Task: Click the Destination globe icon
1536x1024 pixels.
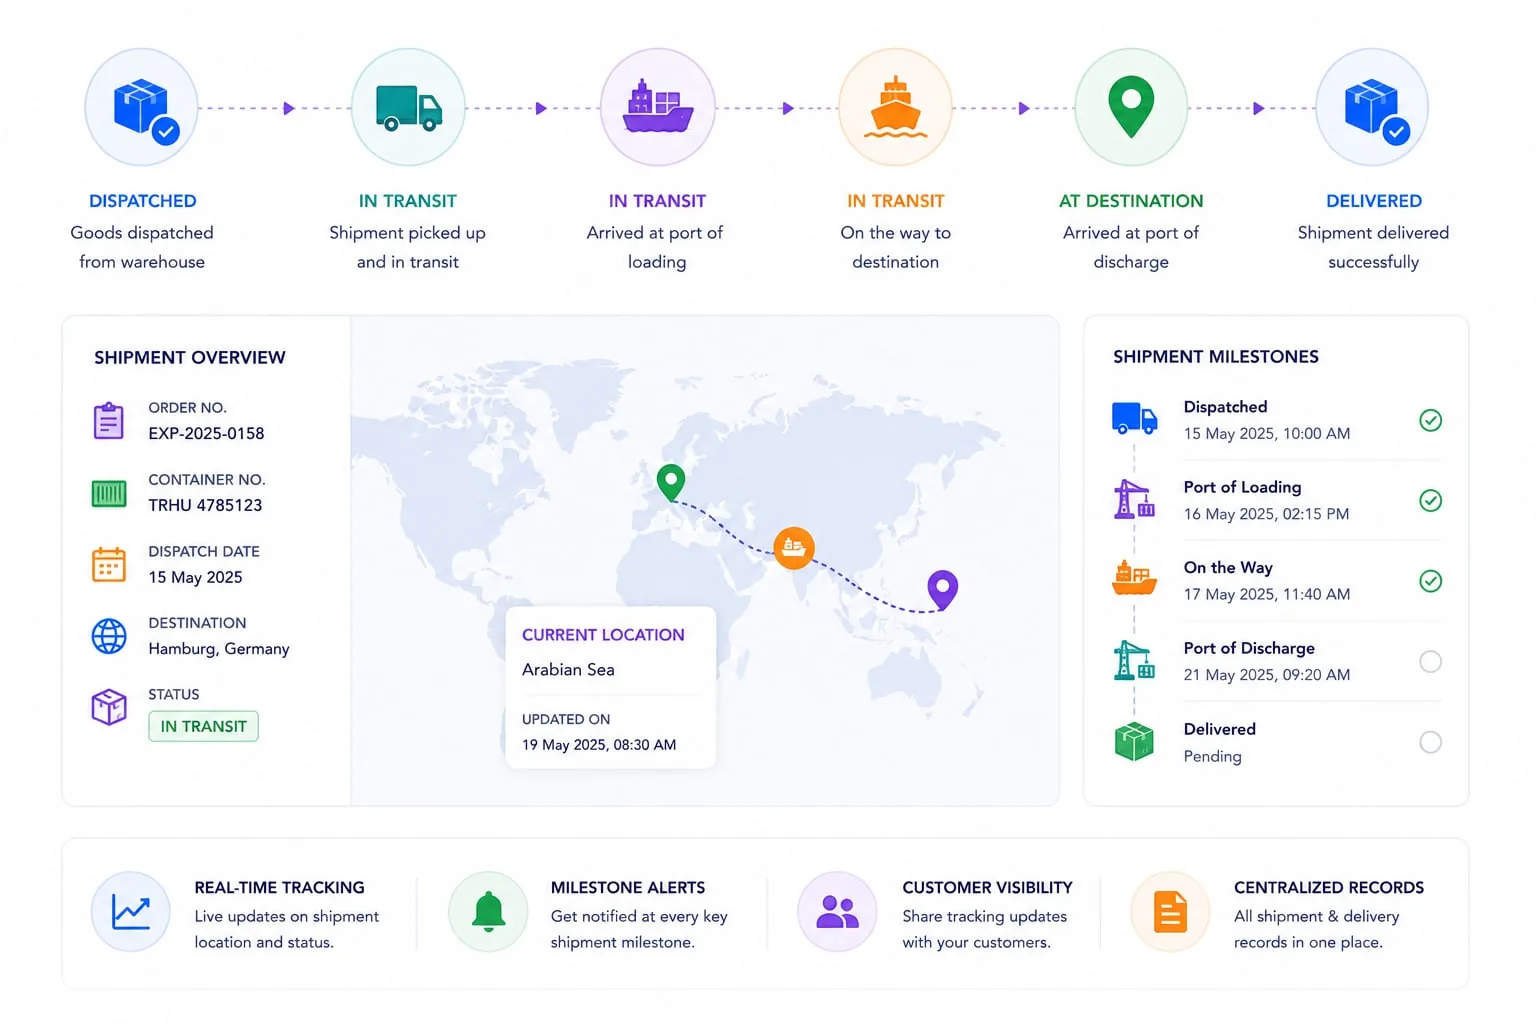Action: coord(109,636)
